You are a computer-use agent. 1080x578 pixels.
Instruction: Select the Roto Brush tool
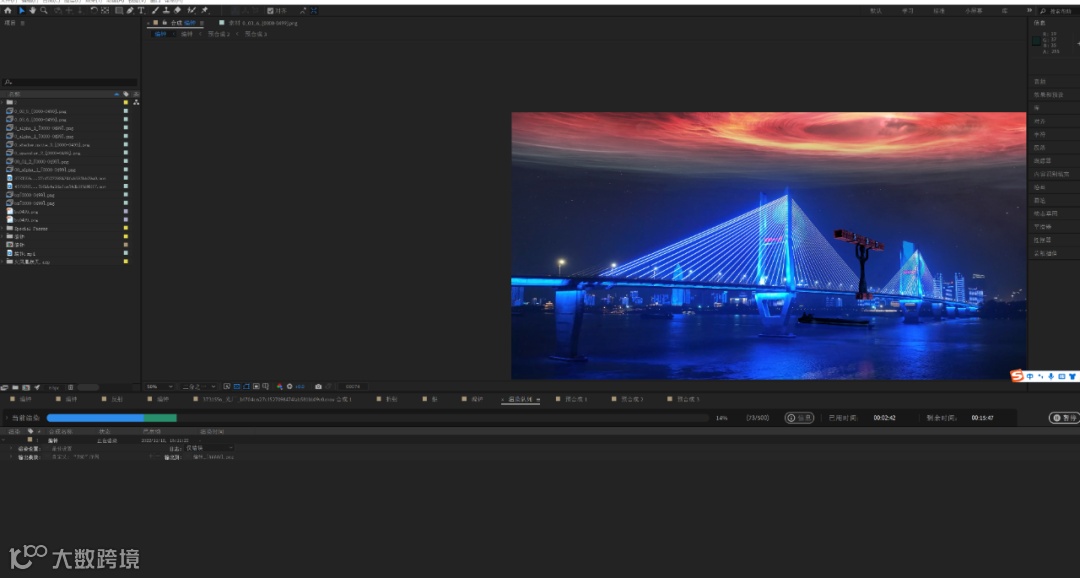tap(191, 10)
